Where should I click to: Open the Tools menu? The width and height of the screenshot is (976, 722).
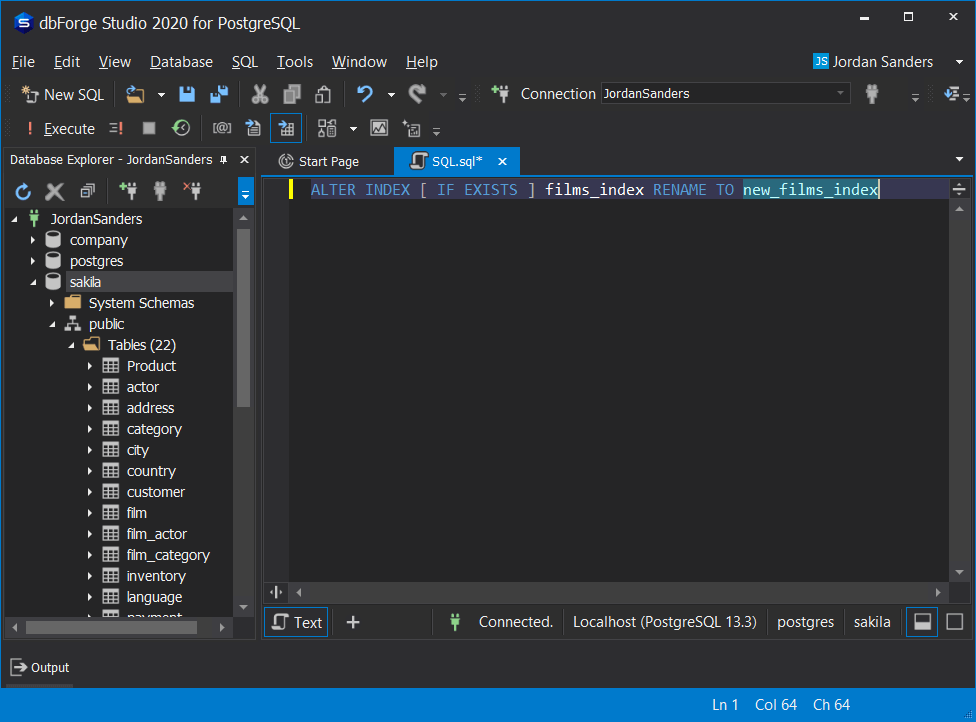(294, 62)
